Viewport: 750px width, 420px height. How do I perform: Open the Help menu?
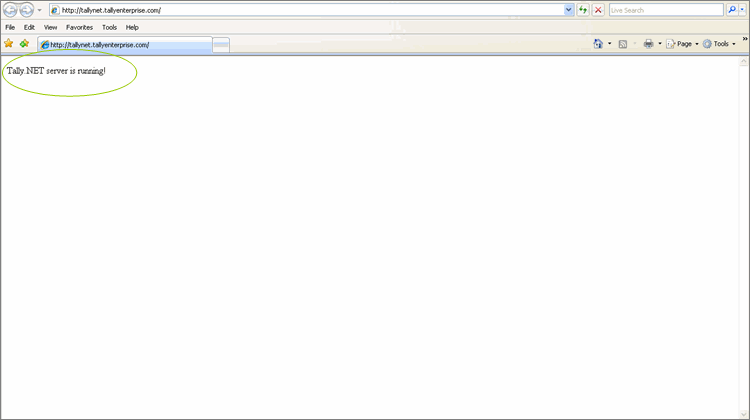click(132, 27)
